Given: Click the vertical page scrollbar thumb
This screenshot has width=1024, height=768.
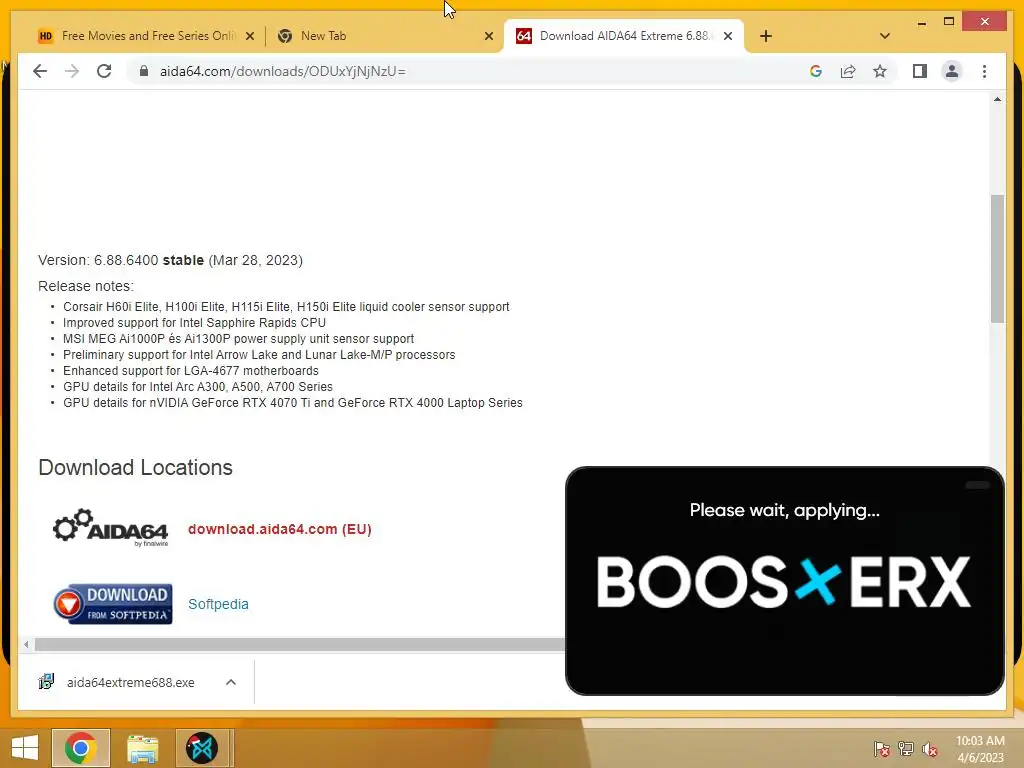Looking at the screenshot, I should pyautogui.click(x=997, y=259).
